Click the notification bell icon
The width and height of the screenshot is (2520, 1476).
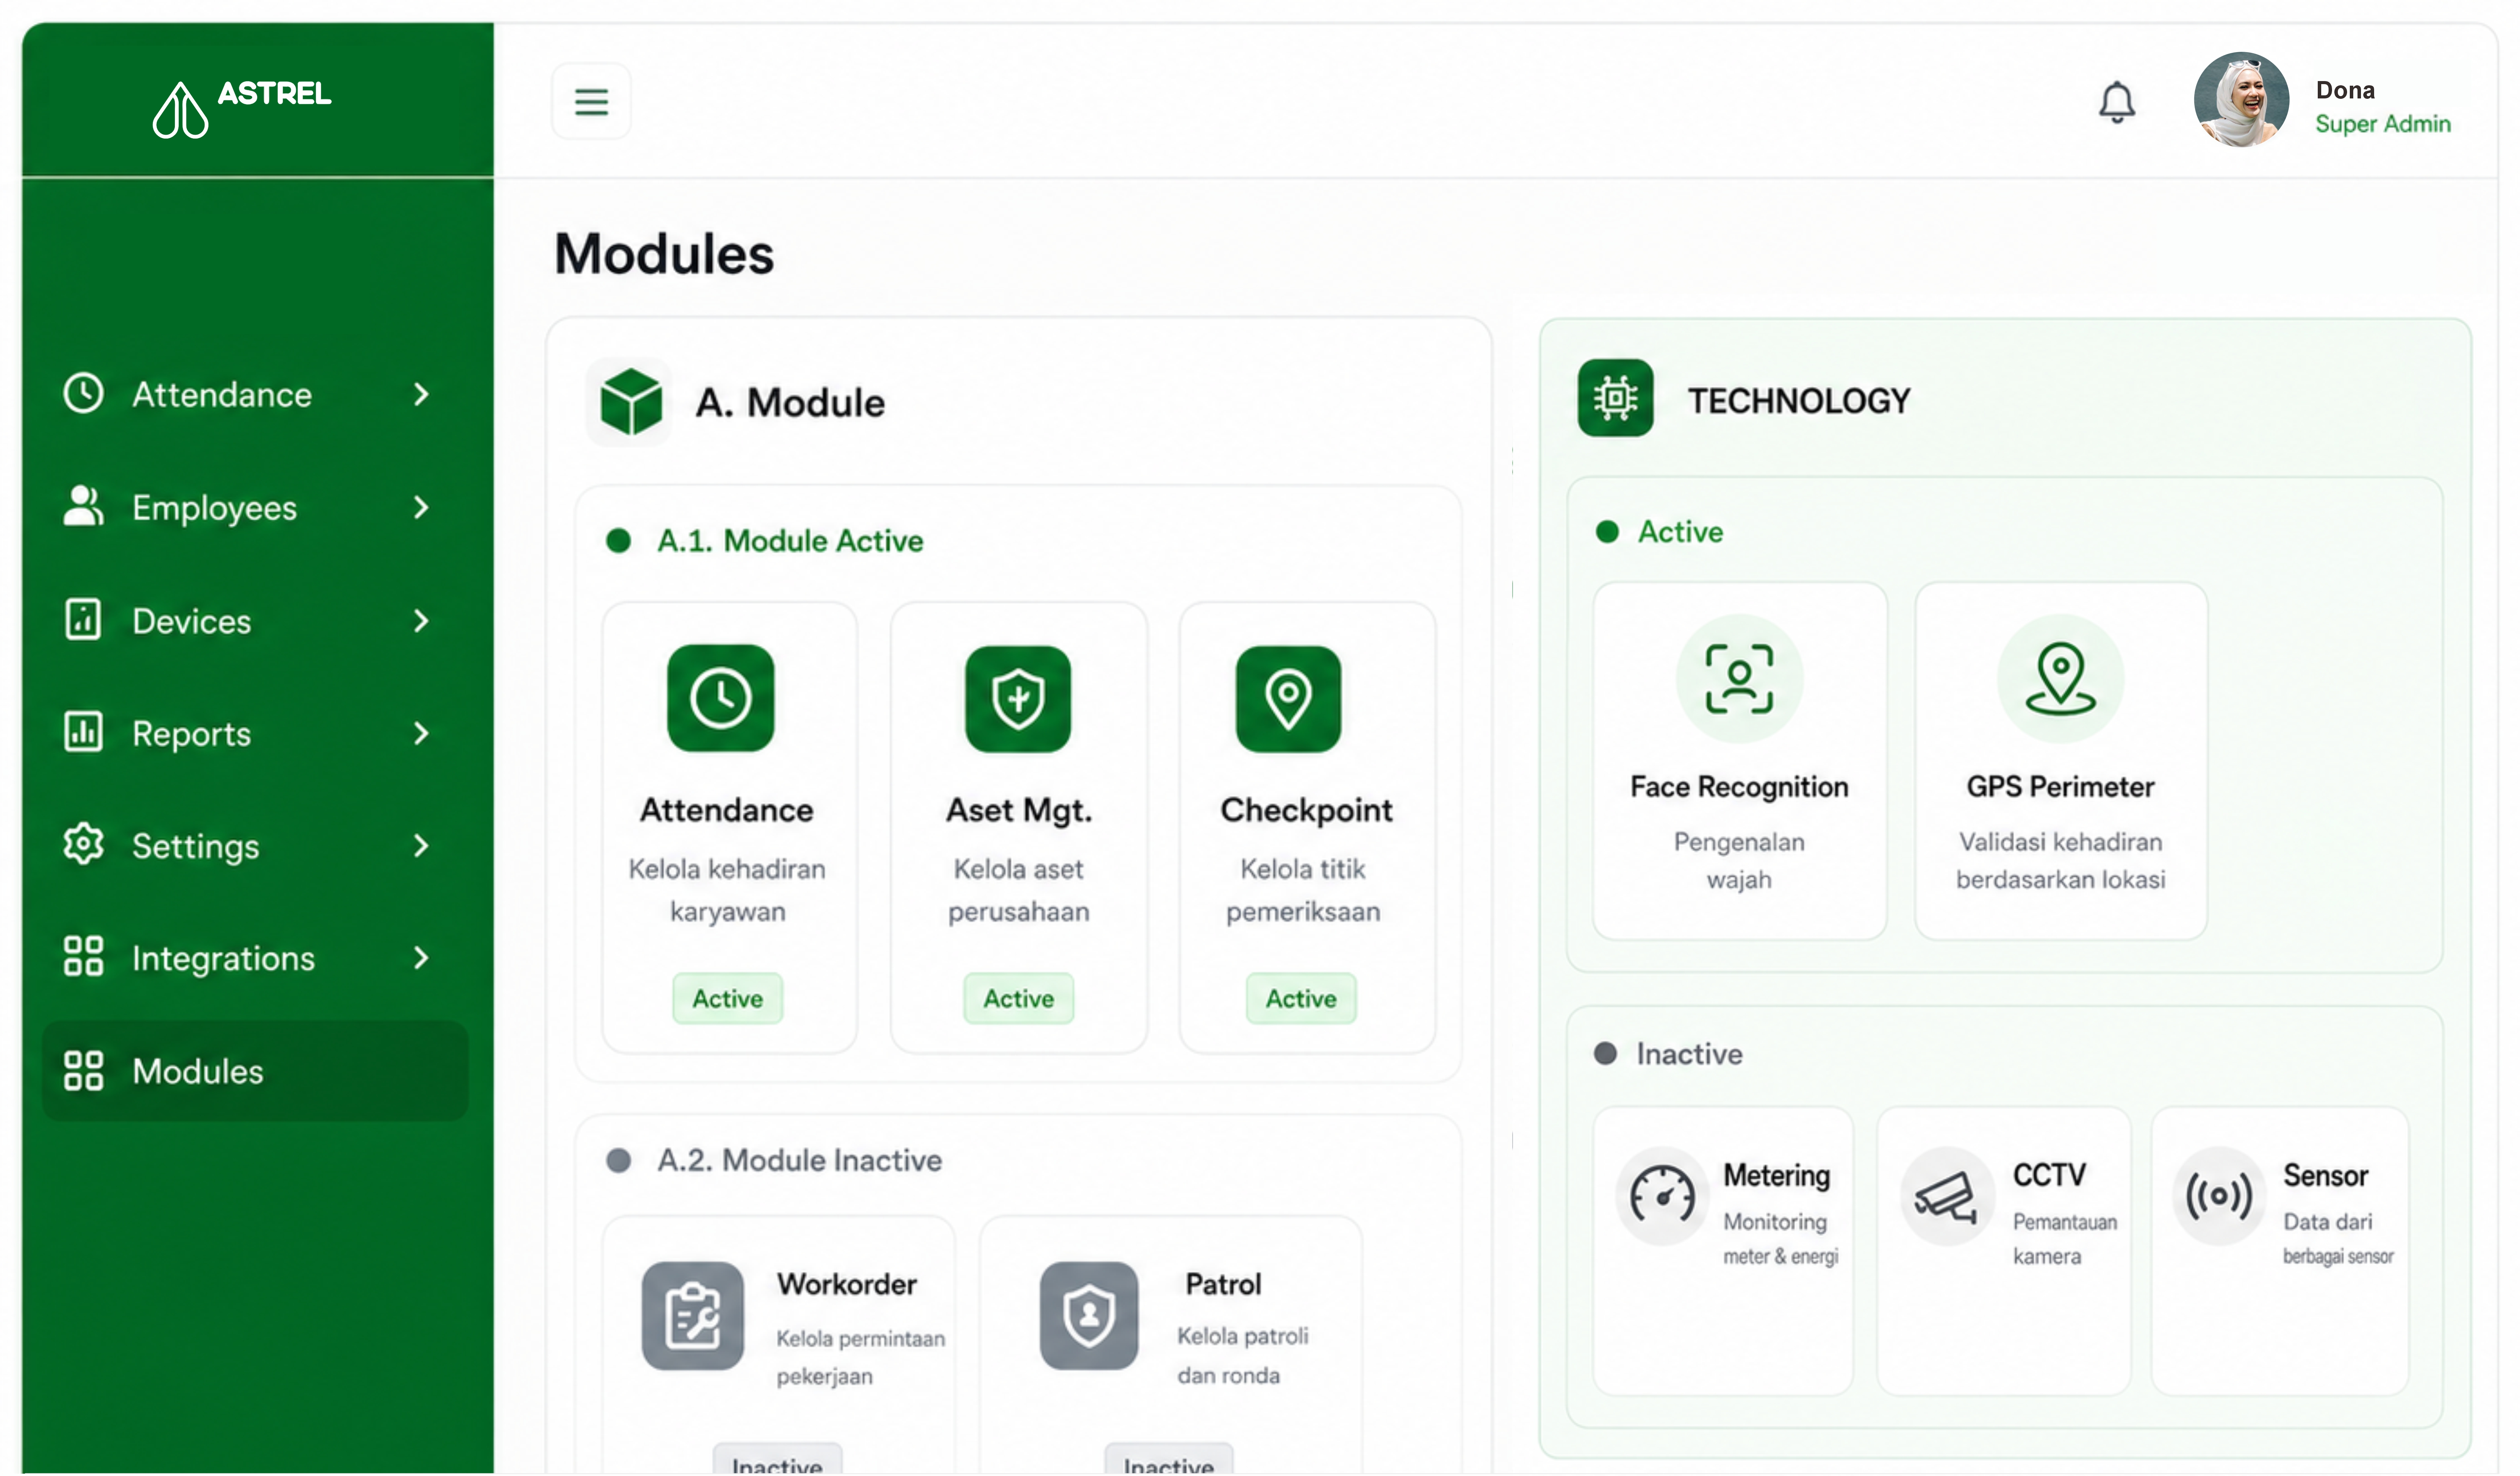(2116, 101)
